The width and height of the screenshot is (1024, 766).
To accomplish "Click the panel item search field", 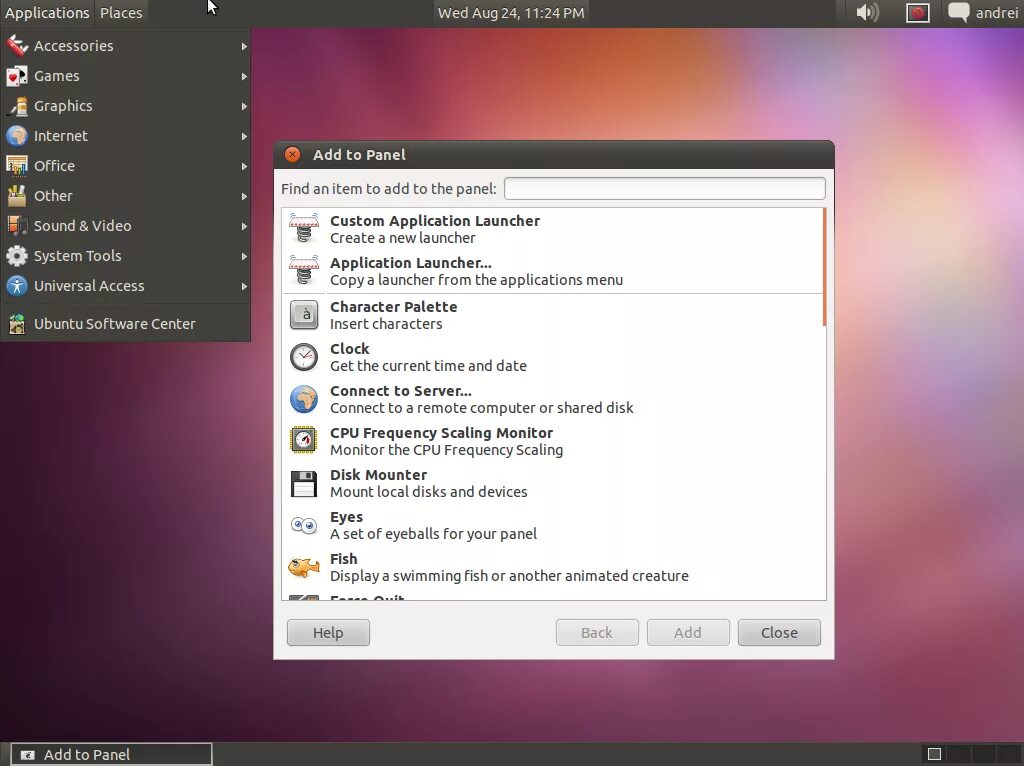I will click(x=665, y=189).
